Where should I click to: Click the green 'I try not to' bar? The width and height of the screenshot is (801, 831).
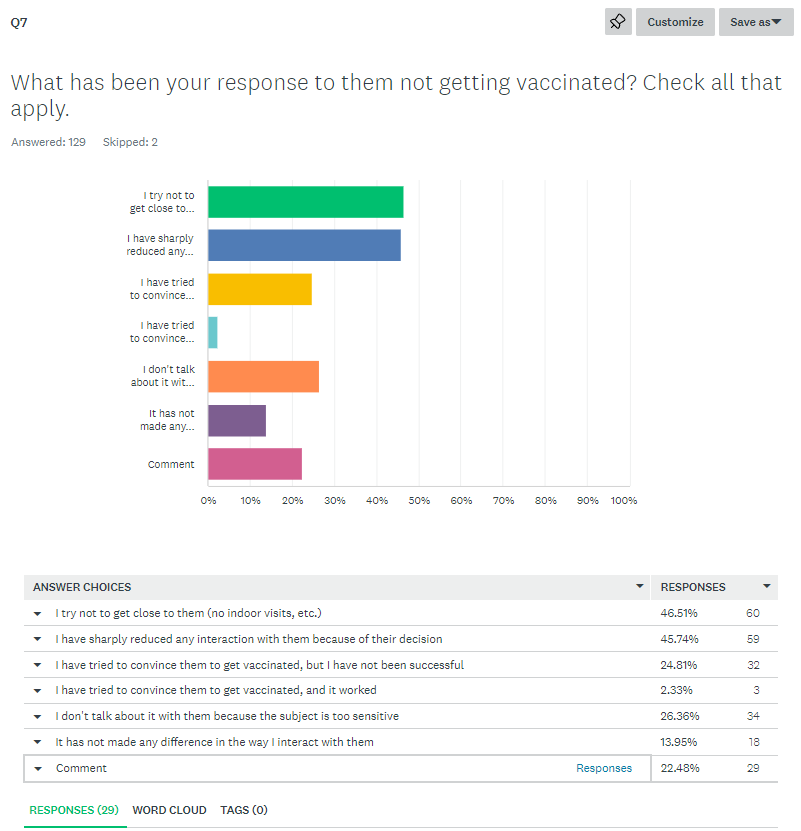[305, 202]
